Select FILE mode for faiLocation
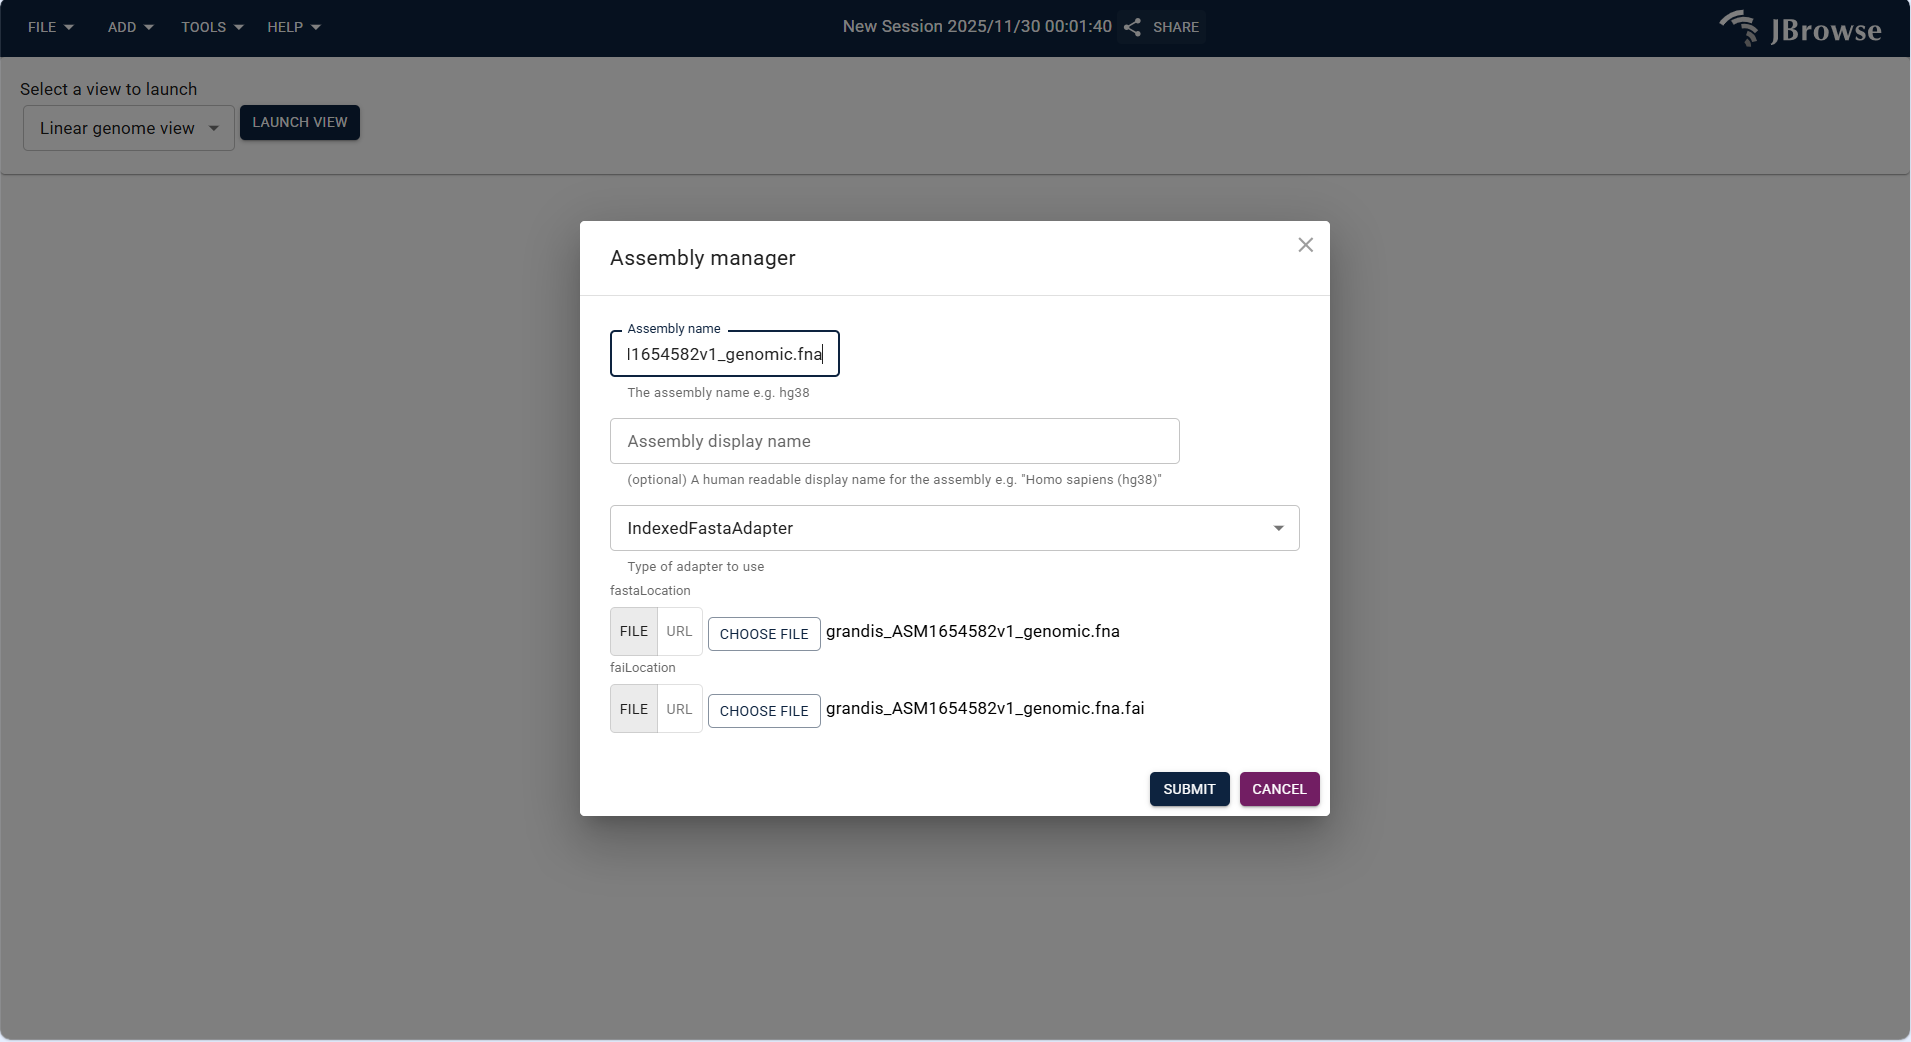Image resolution: width=1911 pixels, height=1042 pixels. (x=633, y=708)
